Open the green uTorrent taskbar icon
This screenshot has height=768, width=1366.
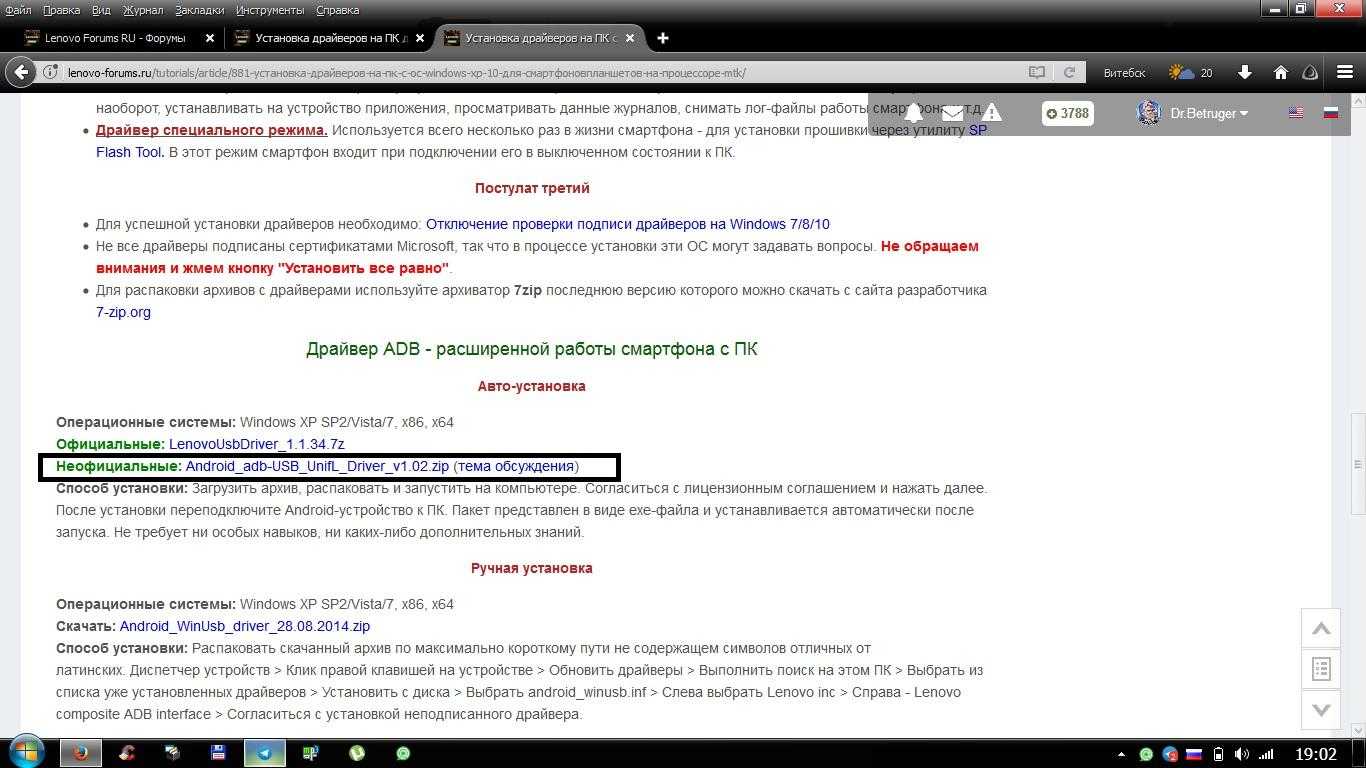click(x=357, y=753)
